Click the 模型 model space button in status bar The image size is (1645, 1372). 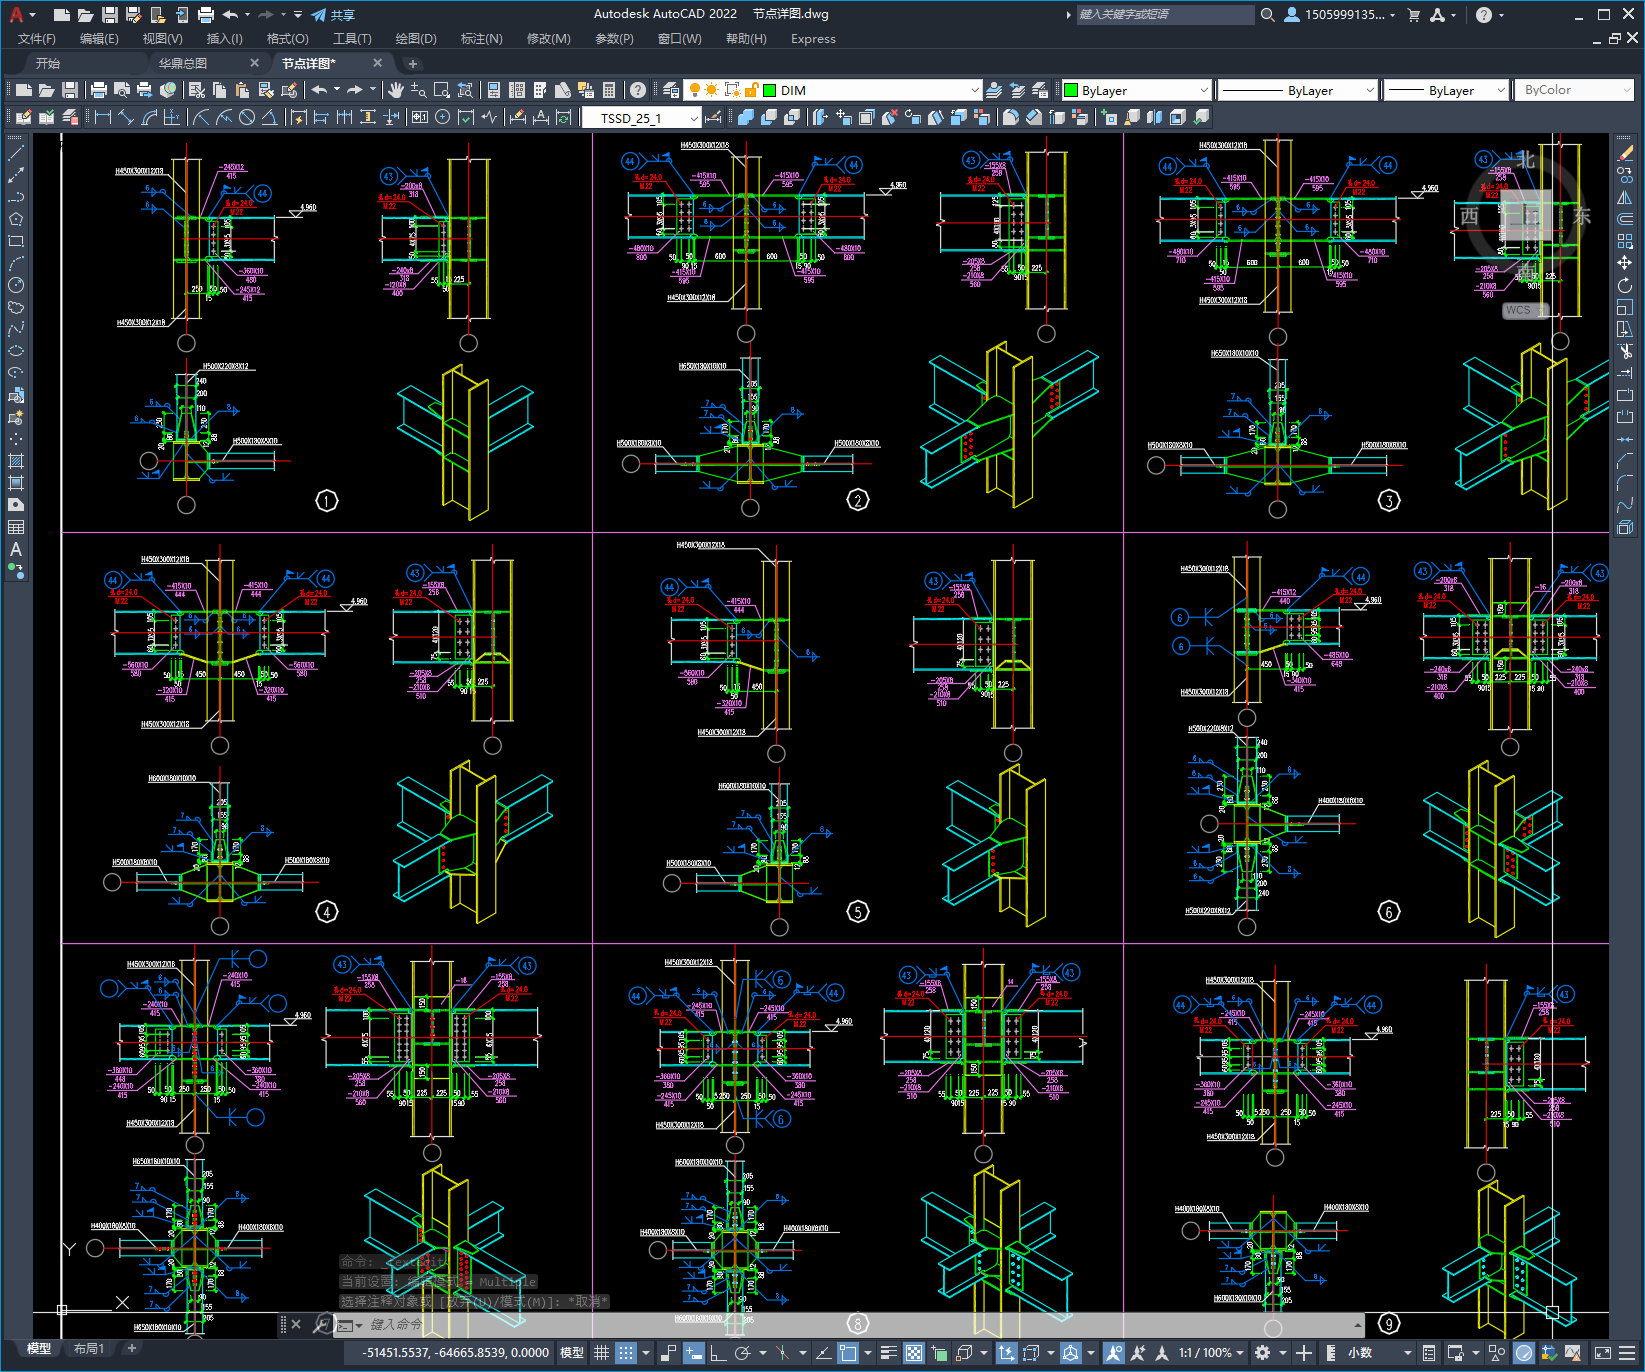(x=572, y=1353)
